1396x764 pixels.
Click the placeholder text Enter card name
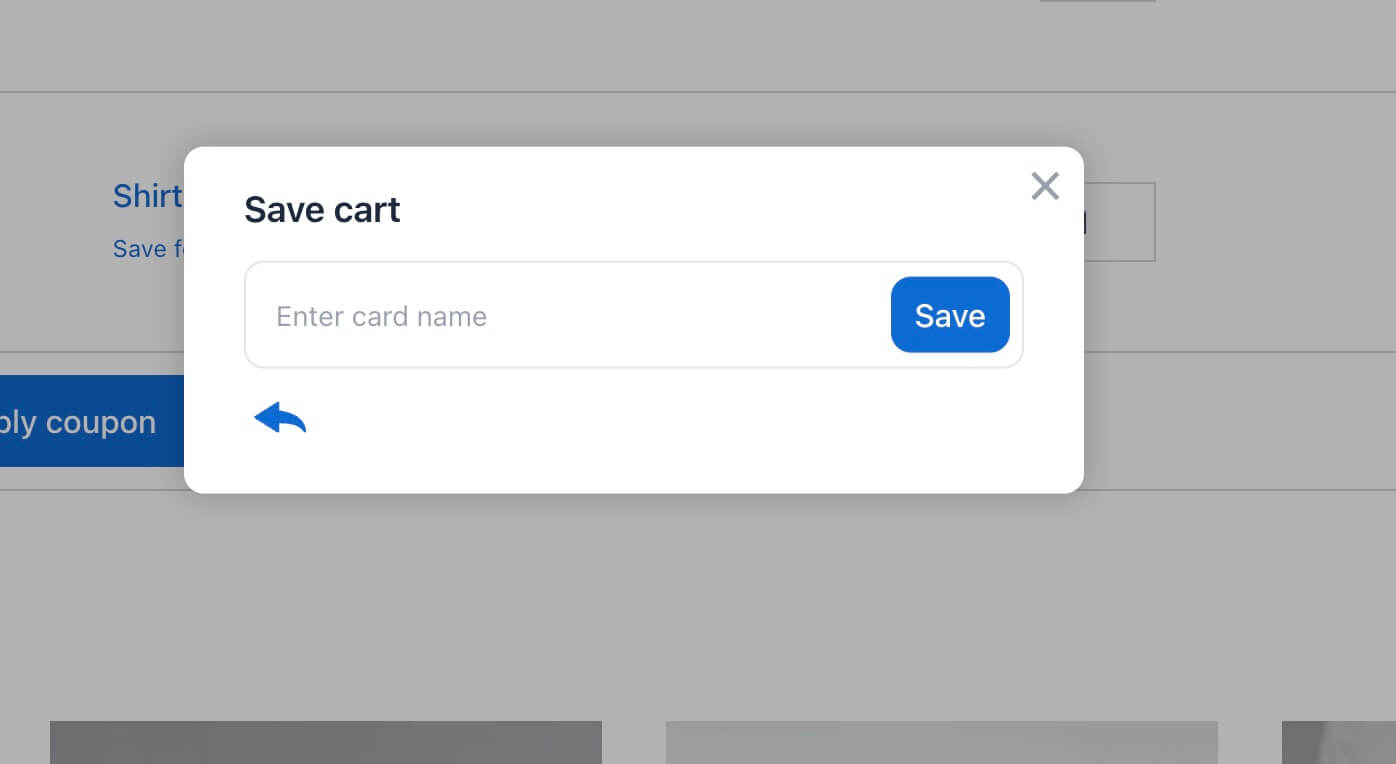click(381, 315)
